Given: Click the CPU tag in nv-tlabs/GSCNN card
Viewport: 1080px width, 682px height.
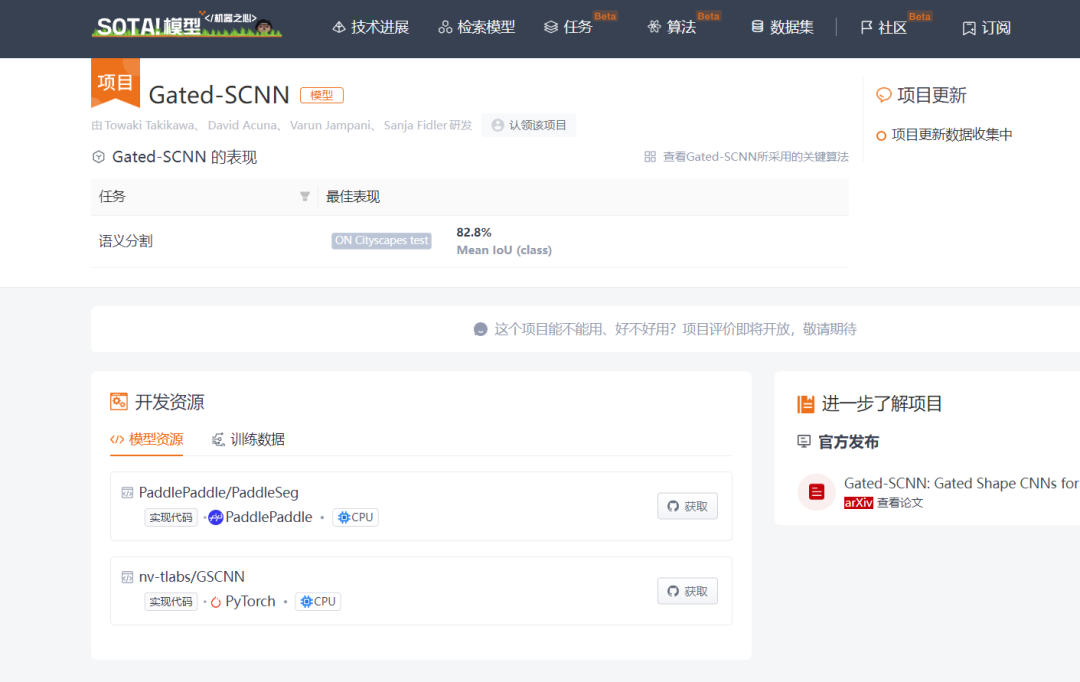Looking at the screenshot, I should [x=318, y=601].
